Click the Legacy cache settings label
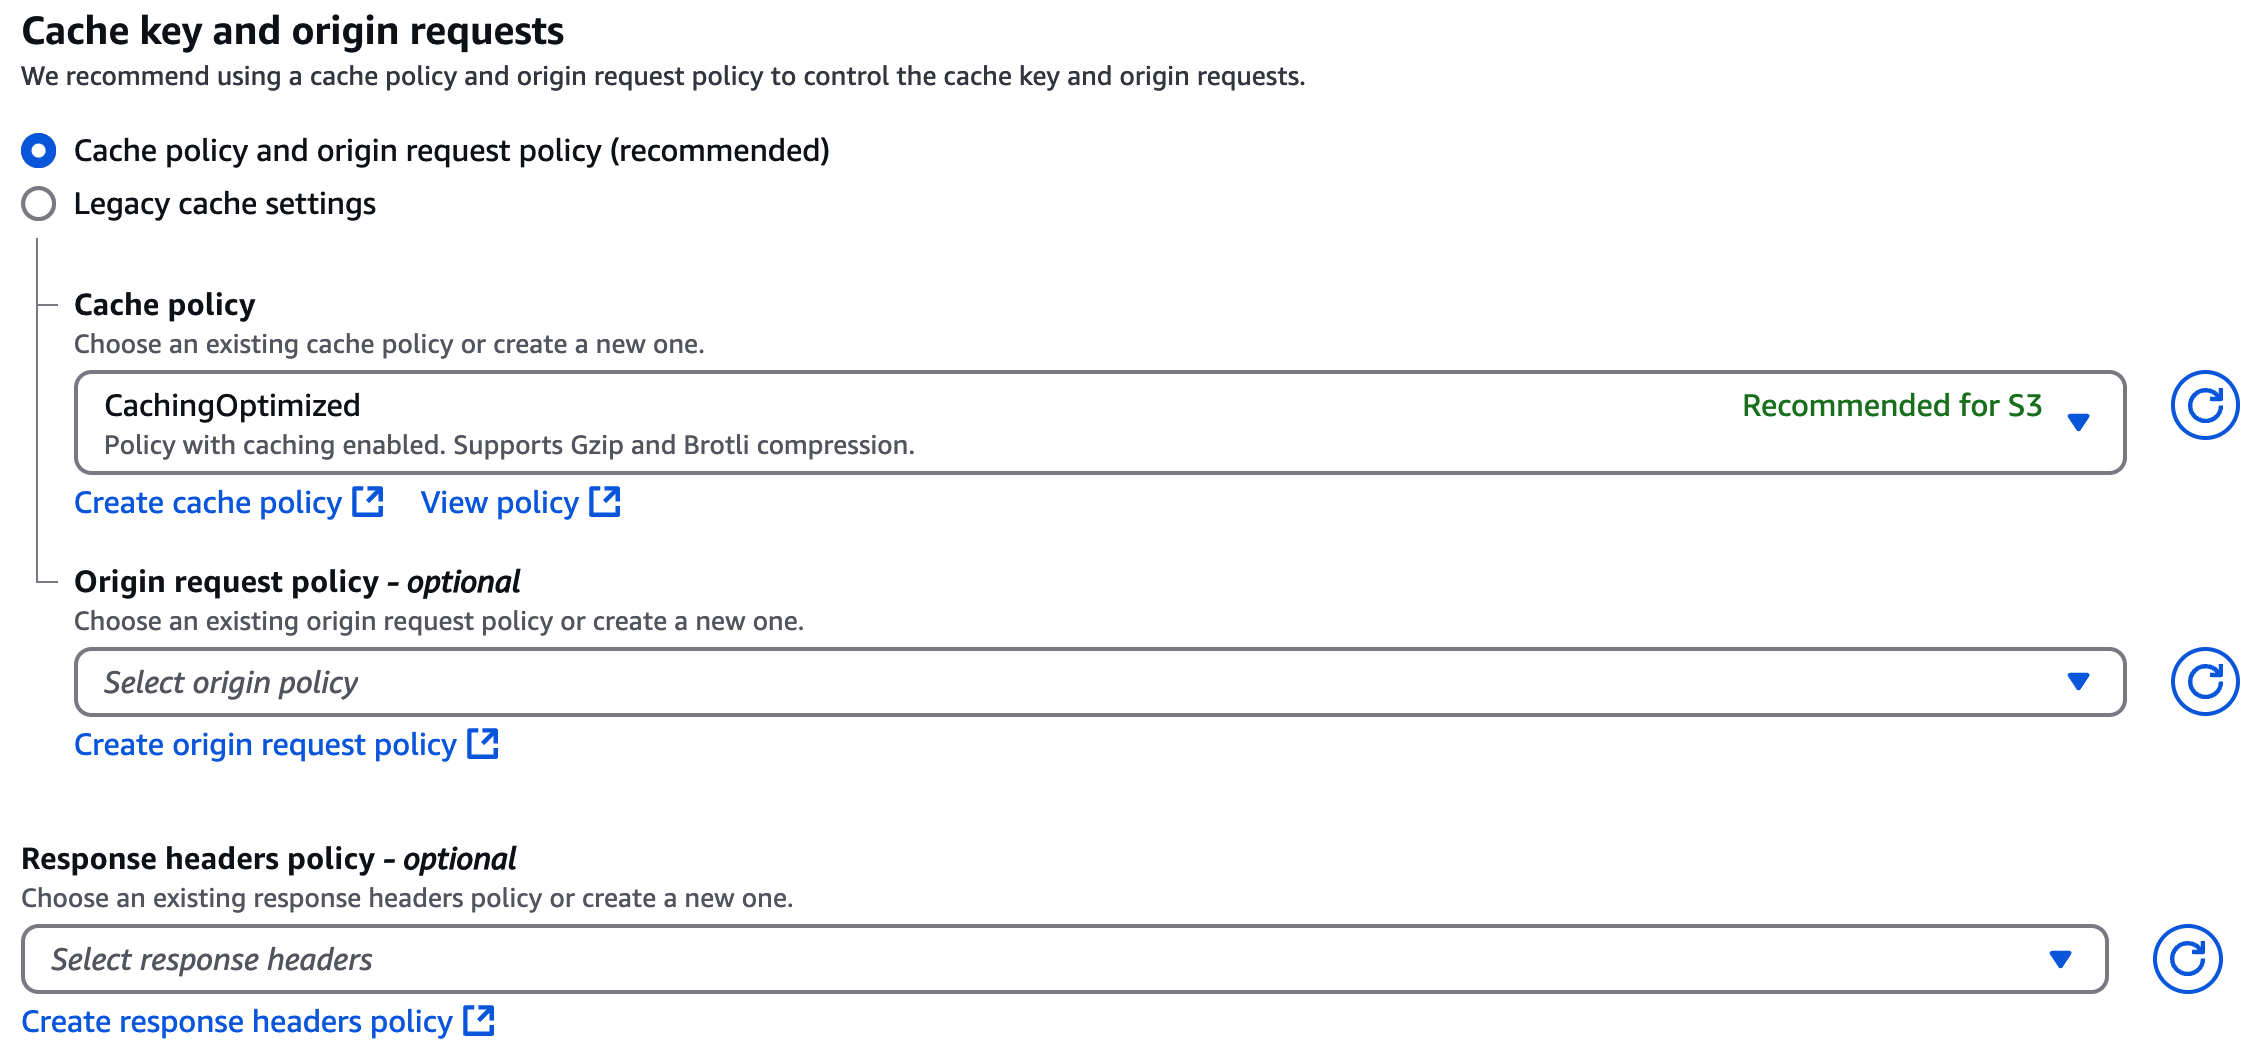The height and width of the screenshot is (1064, 2264). coord(225,204)
